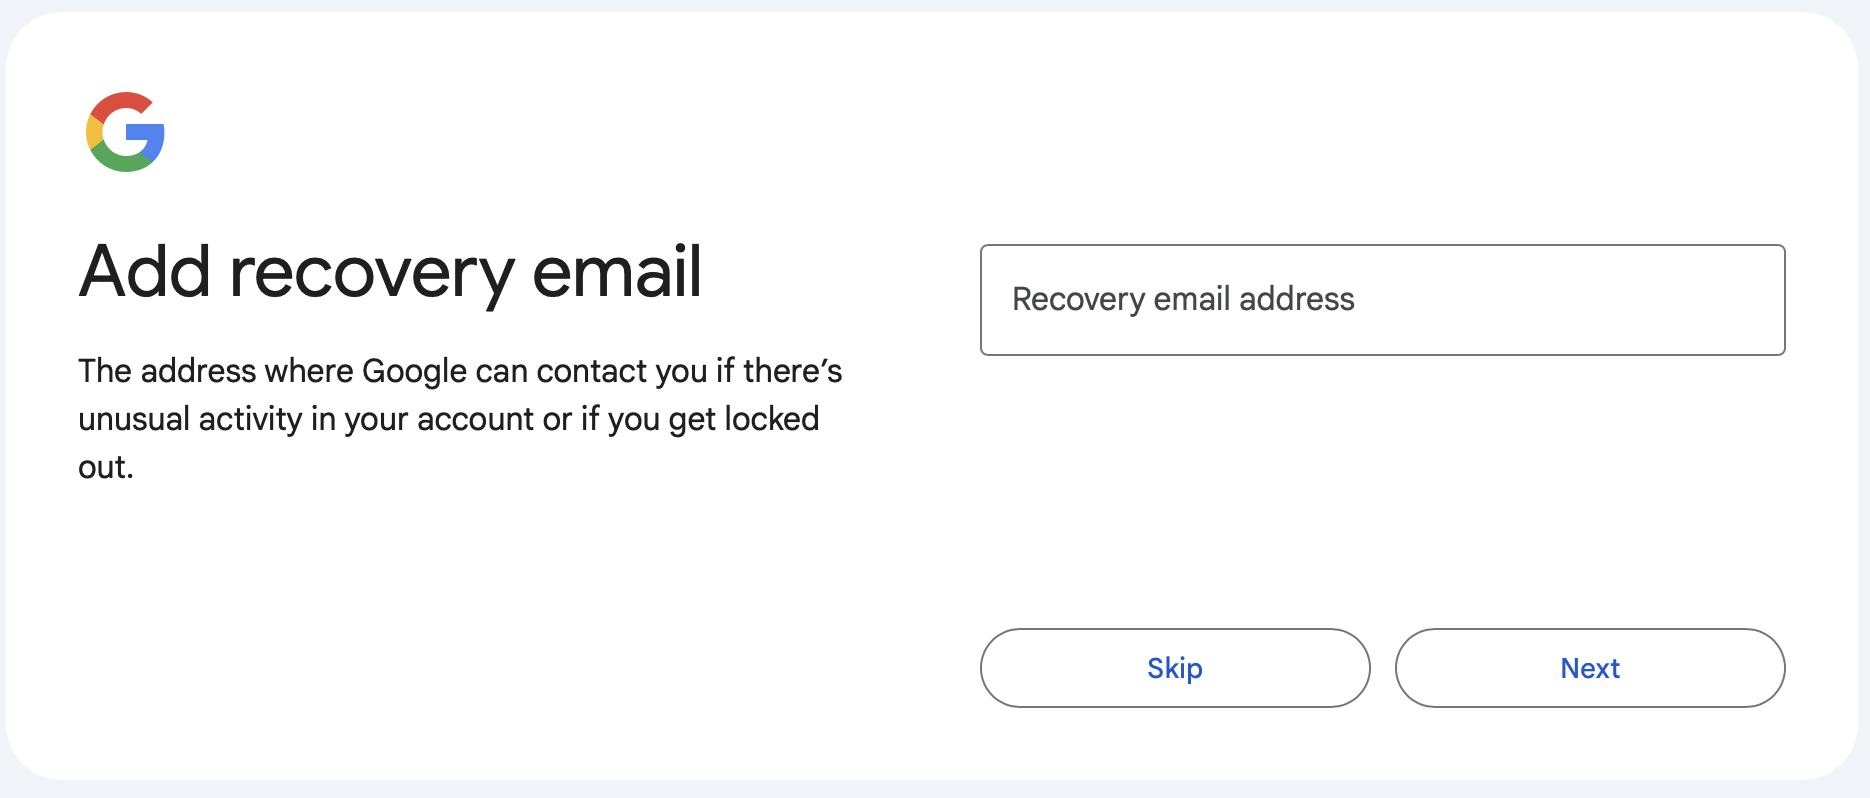Click the "Recovery email address" placeholder text
The image size is (1870, 798).
1183,299
